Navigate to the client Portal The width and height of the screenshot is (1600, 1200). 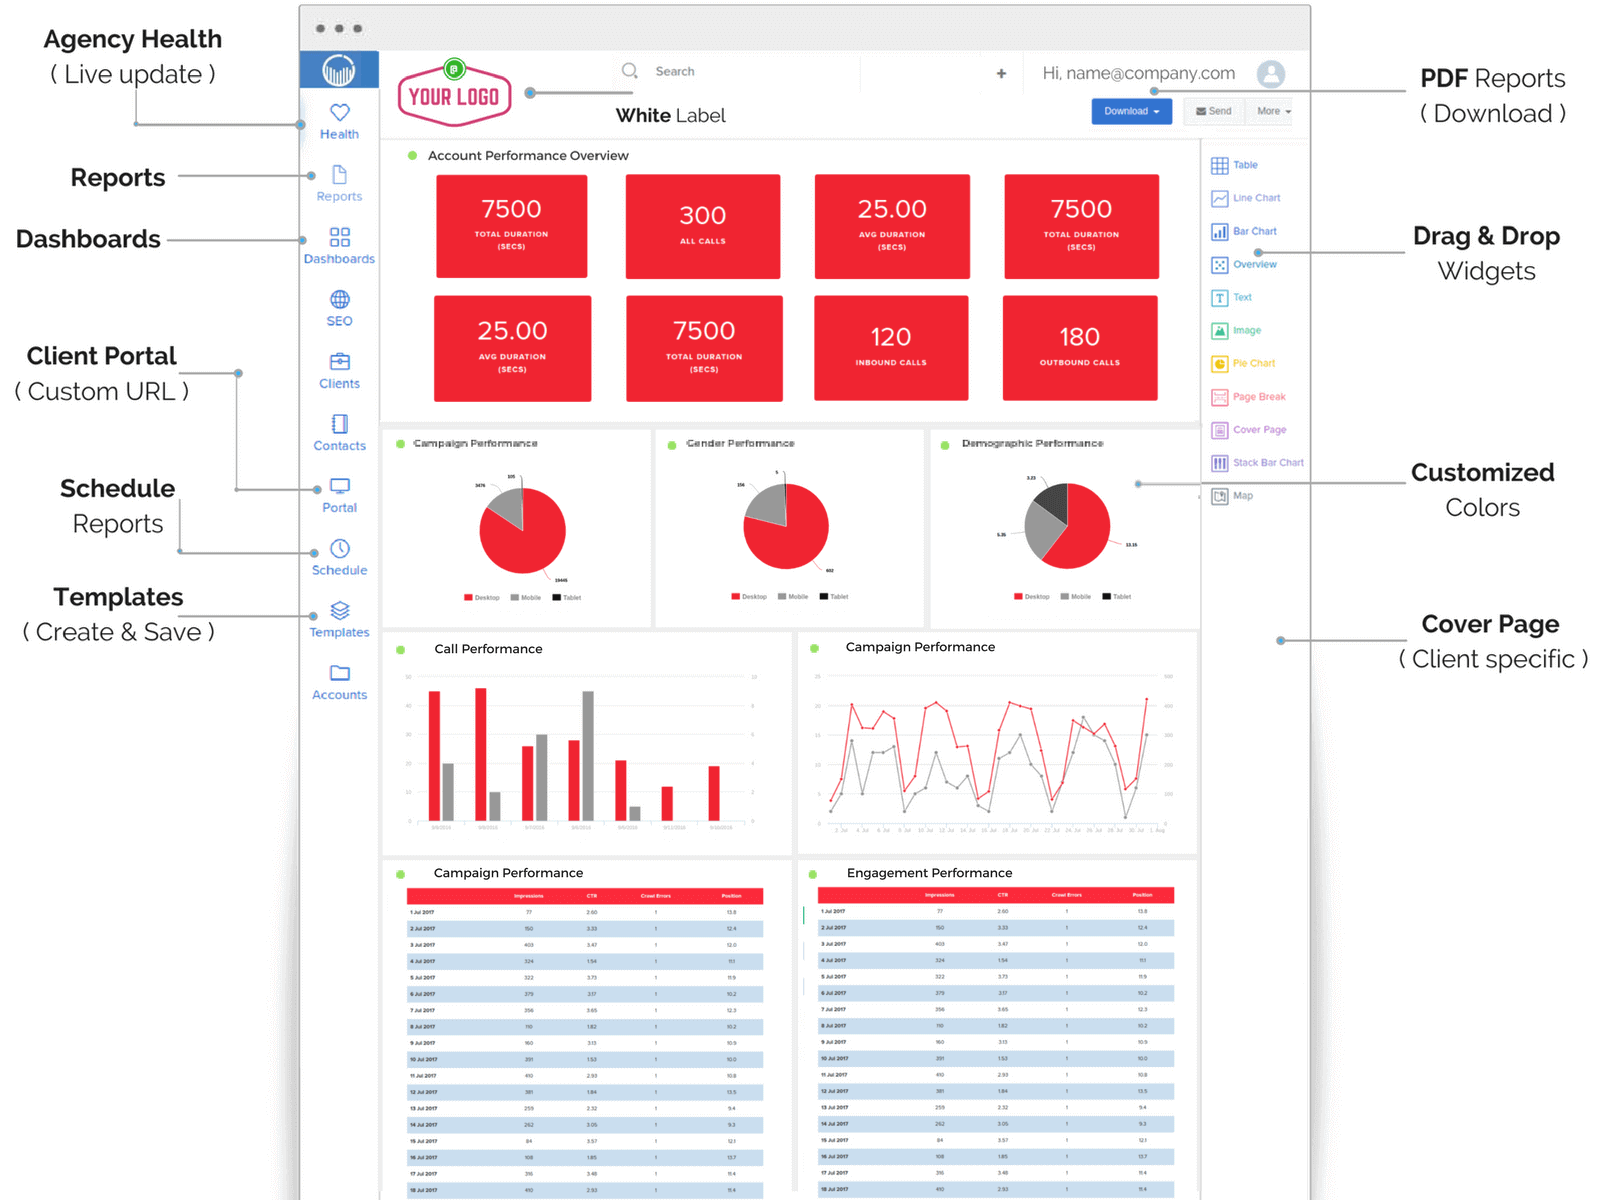(x=339, y=492)
